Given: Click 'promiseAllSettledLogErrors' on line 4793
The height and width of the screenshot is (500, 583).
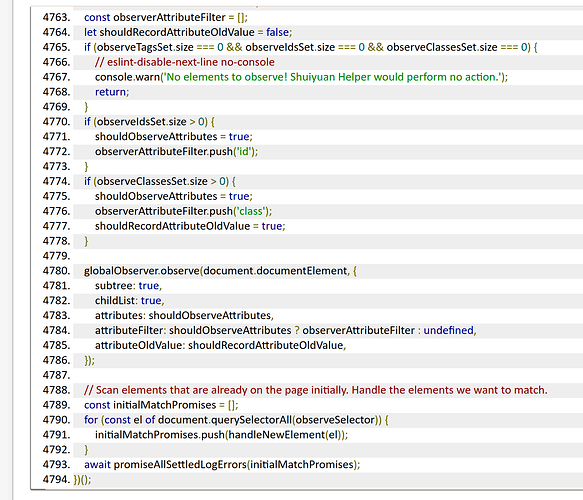Looking at the screenshot, I should (x=180, y=464).
